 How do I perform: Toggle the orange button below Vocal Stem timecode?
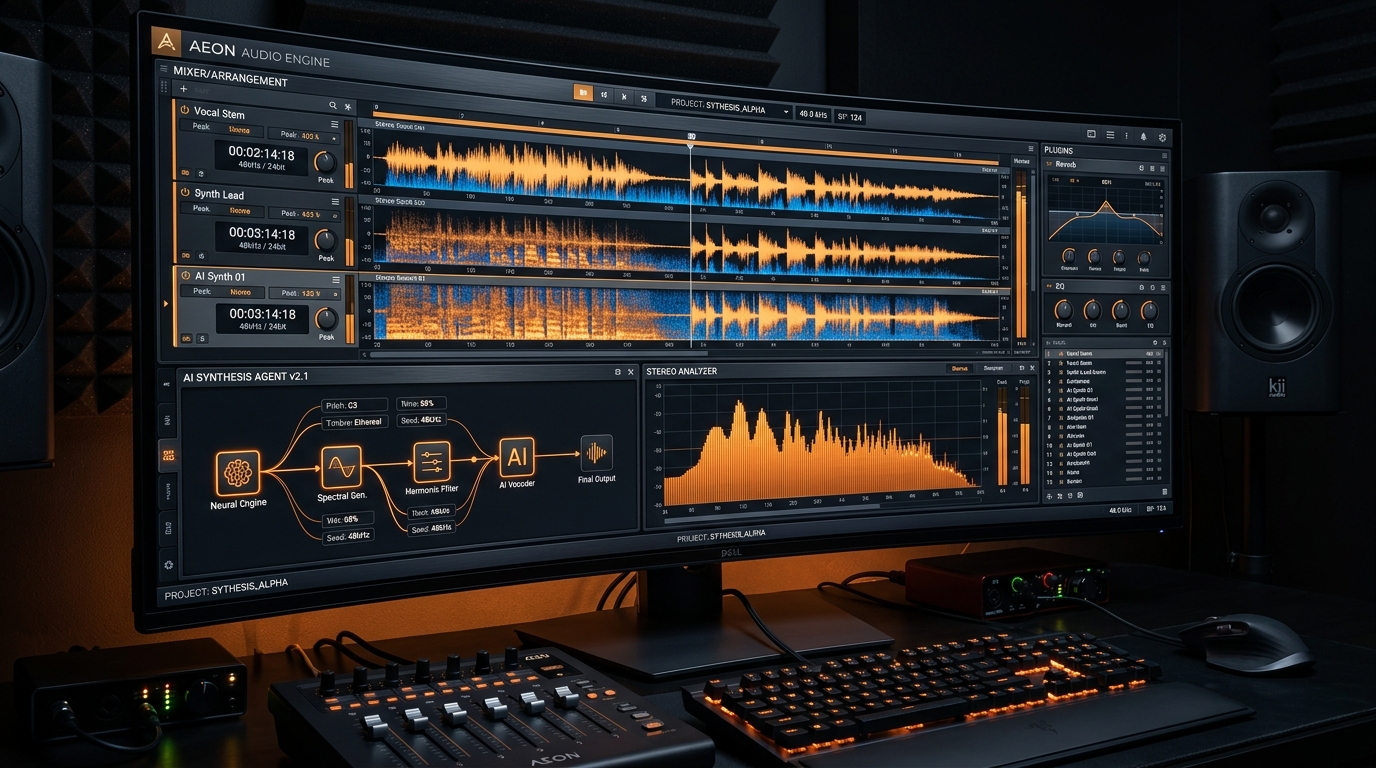point(186,172)
